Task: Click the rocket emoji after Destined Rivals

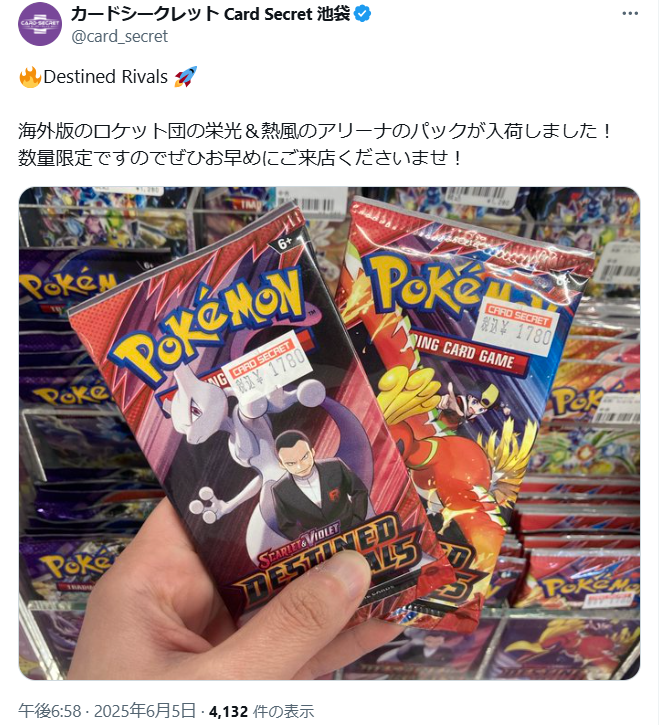Action: point(186,77)
